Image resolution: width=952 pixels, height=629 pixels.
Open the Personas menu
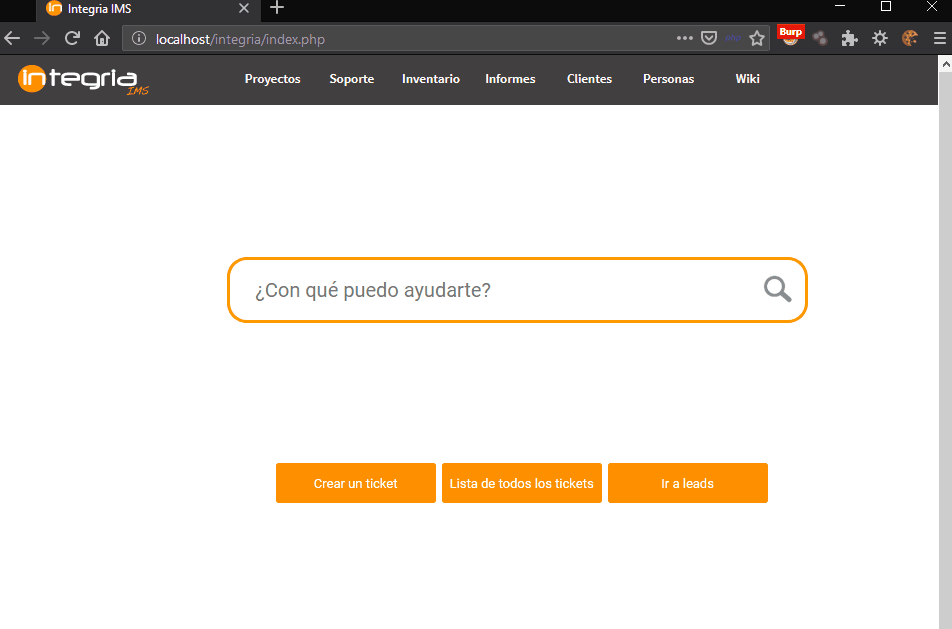pos(668,79)
